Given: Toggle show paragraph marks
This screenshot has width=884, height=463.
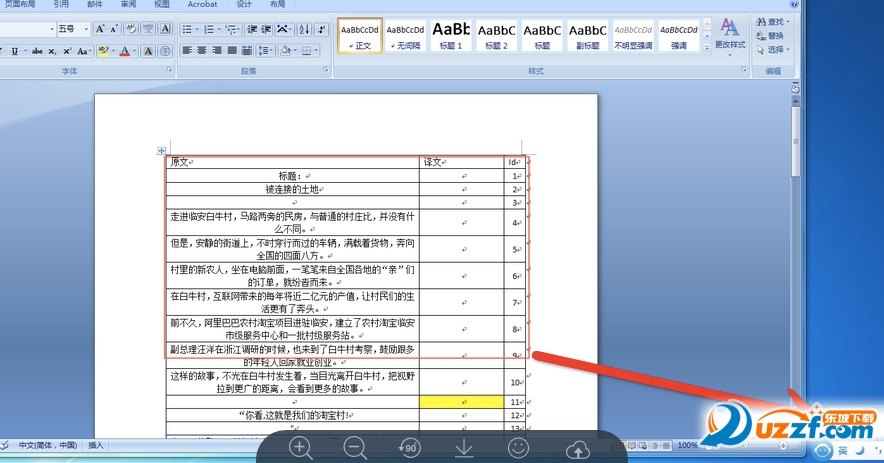Looking at the screenshot, I should tap(321, 29).
